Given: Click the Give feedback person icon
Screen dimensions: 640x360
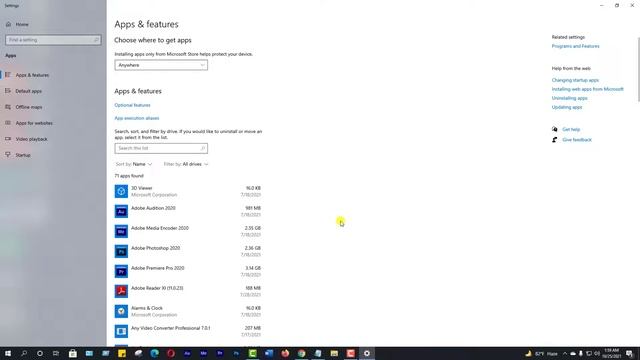Looking at the screenshot, I should 555,140.
